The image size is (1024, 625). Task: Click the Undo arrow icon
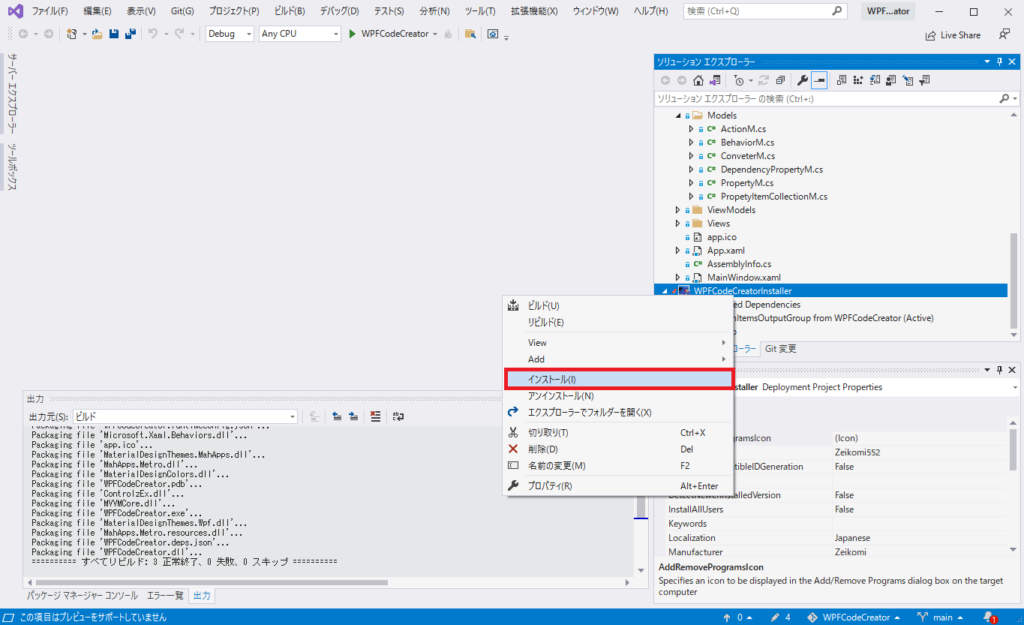pyautogui.click(x=153, y=34)
